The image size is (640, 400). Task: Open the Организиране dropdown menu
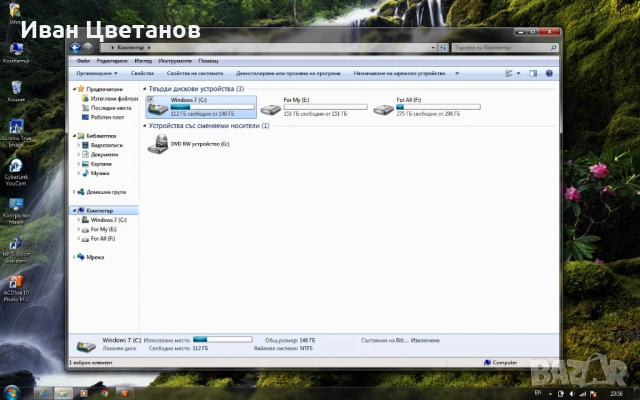click(x=97, y=73)
